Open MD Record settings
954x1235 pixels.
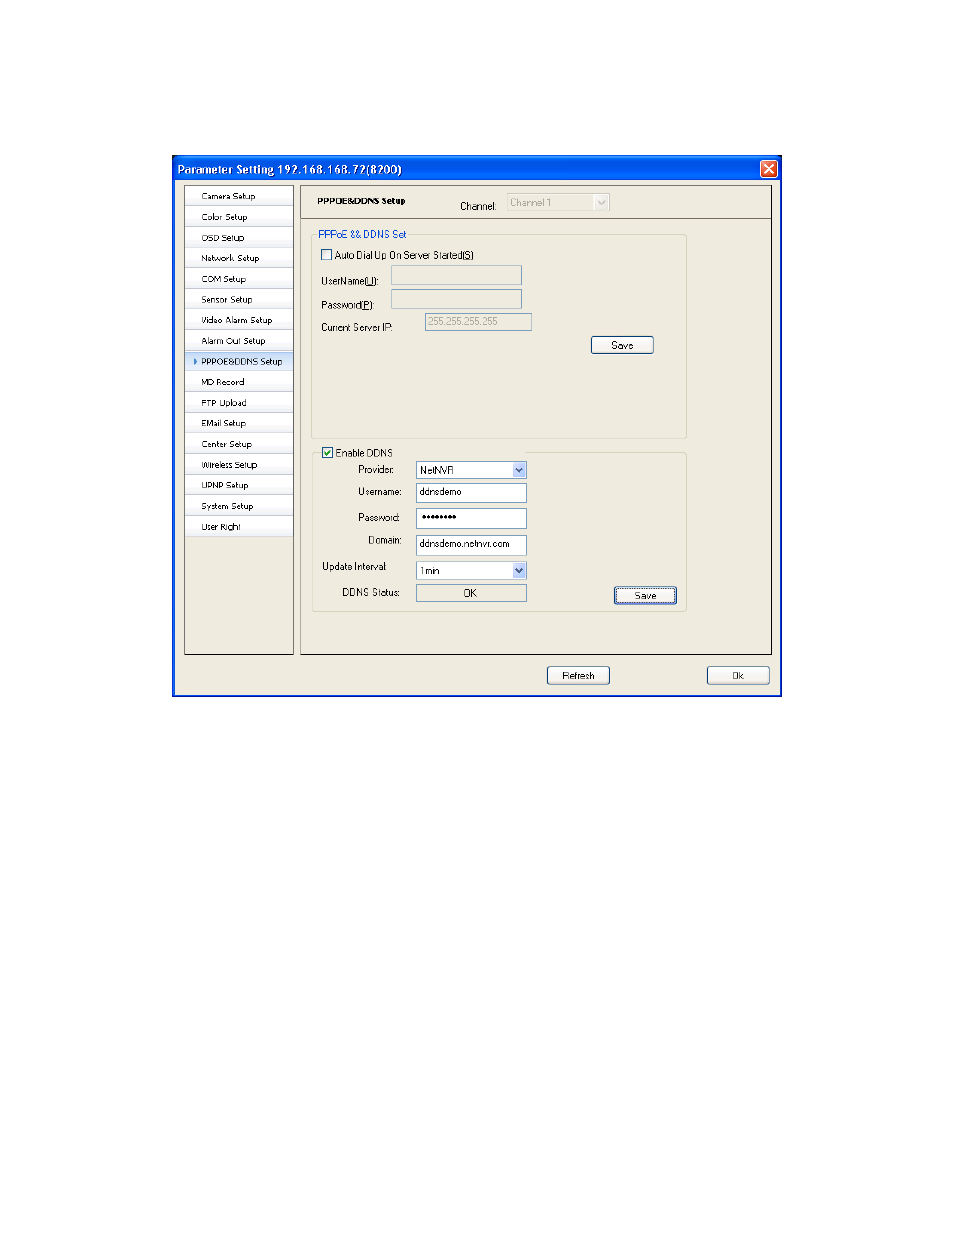pyautogui.click(x=239, y=382)
